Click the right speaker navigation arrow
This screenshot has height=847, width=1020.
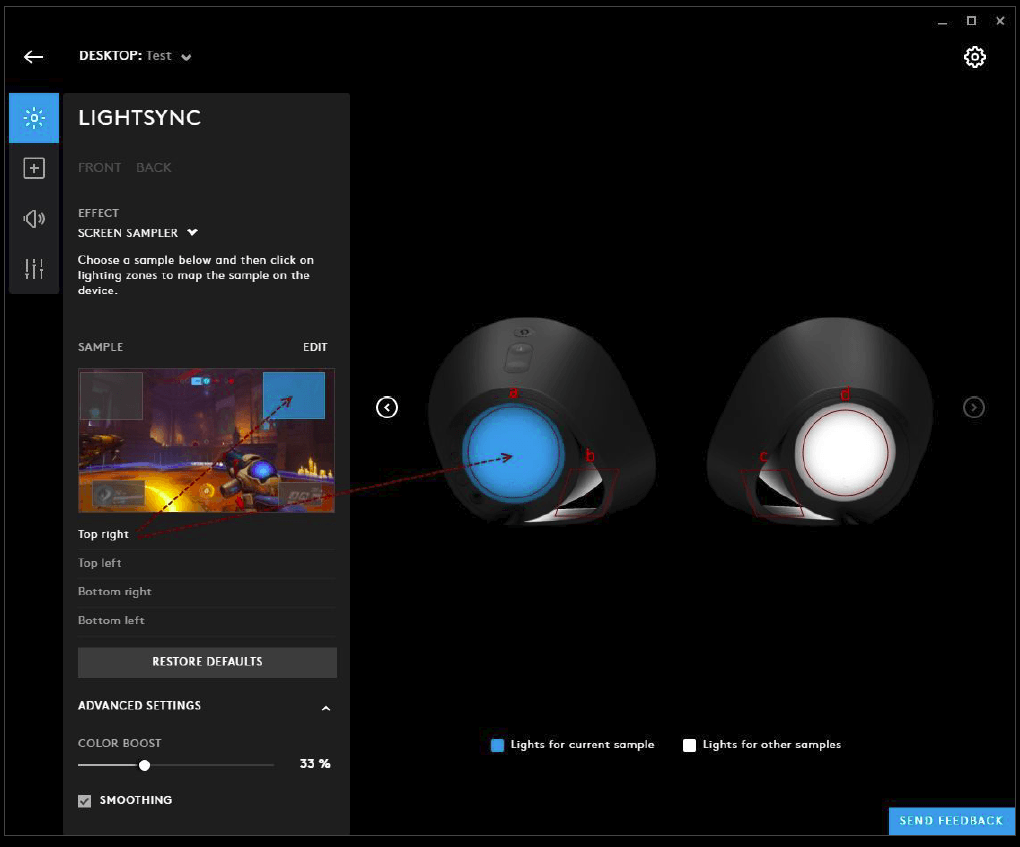click(x=973, y=407)
